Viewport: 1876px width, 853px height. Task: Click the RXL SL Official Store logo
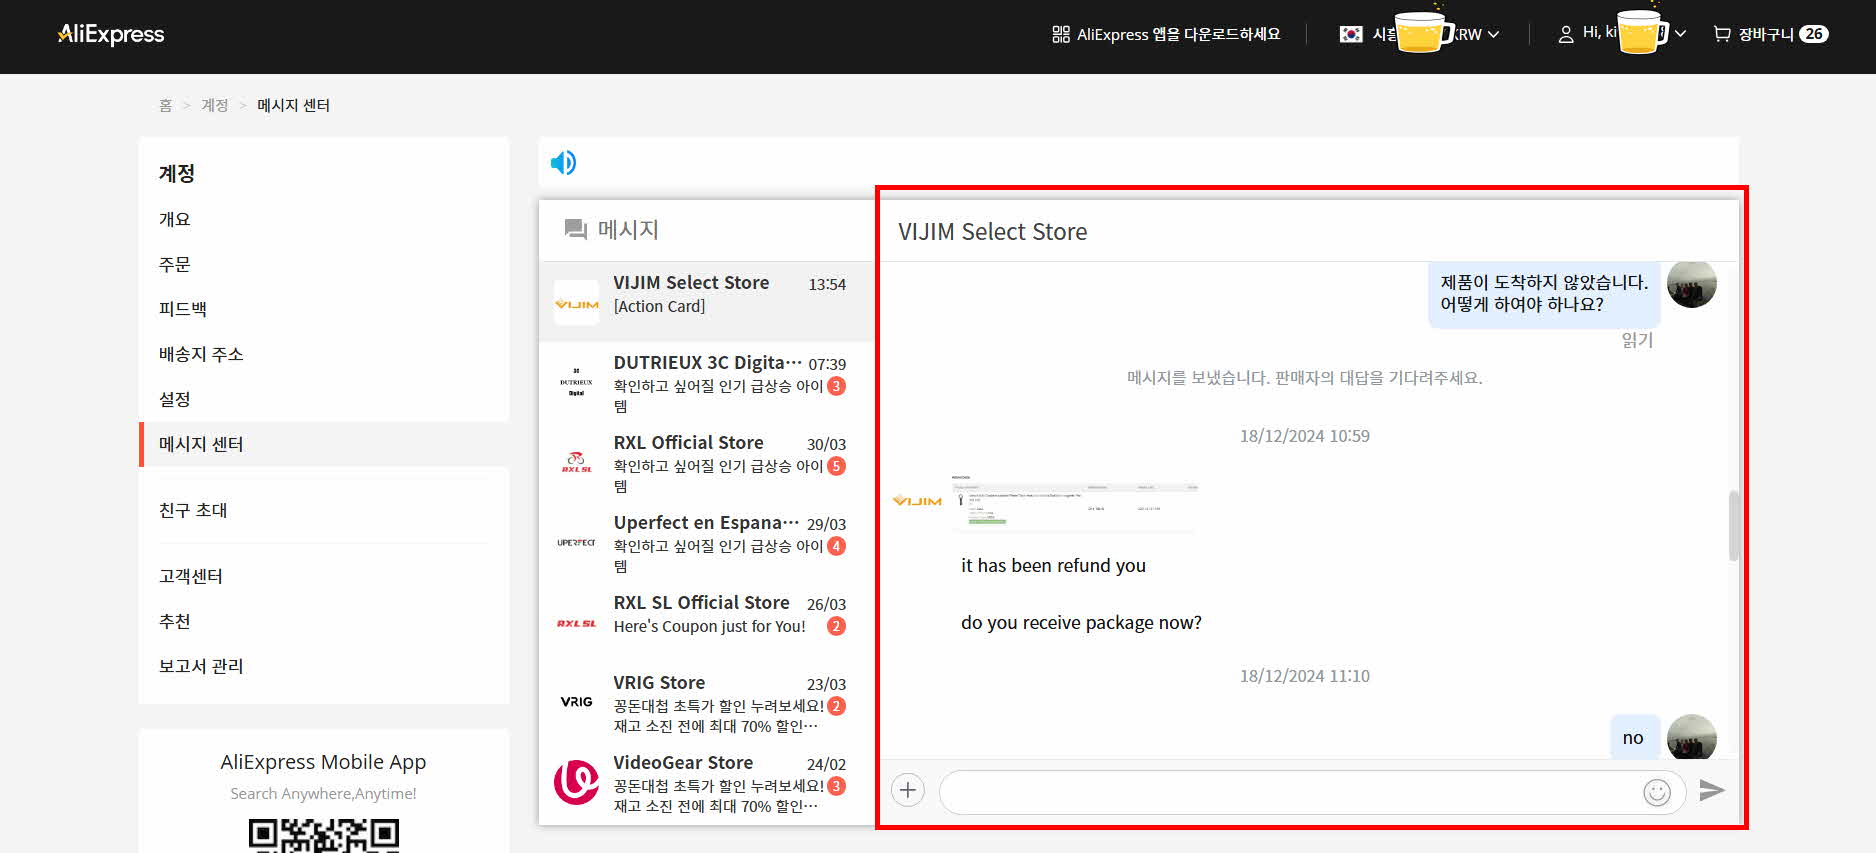coord(577,623)
